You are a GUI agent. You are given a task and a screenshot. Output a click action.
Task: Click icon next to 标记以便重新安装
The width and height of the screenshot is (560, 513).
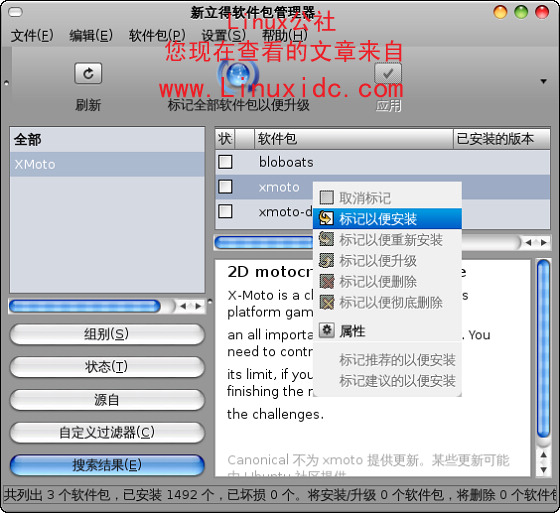[326, 239]
